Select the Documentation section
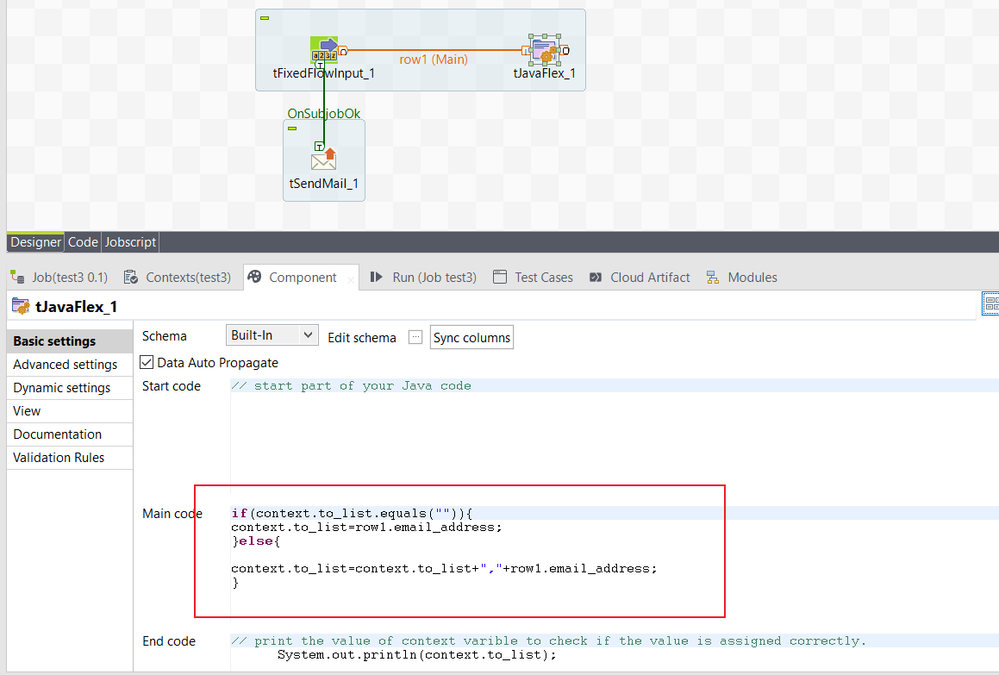 tap(69, 434)
